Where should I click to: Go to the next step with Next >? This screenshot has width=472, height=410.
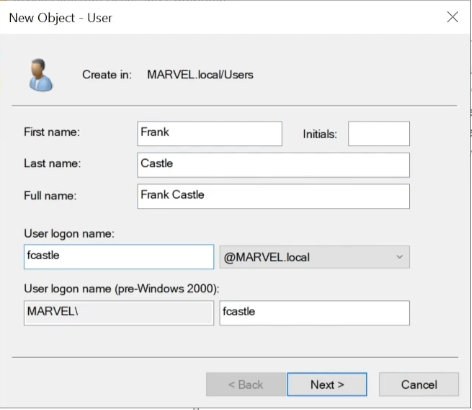(x=327, y=384)
